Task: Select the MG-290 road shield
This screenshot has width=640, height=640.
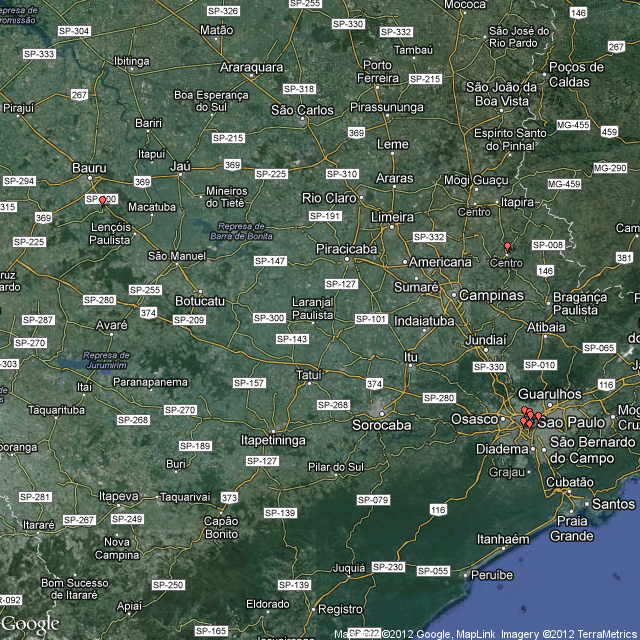Action: 609,168
